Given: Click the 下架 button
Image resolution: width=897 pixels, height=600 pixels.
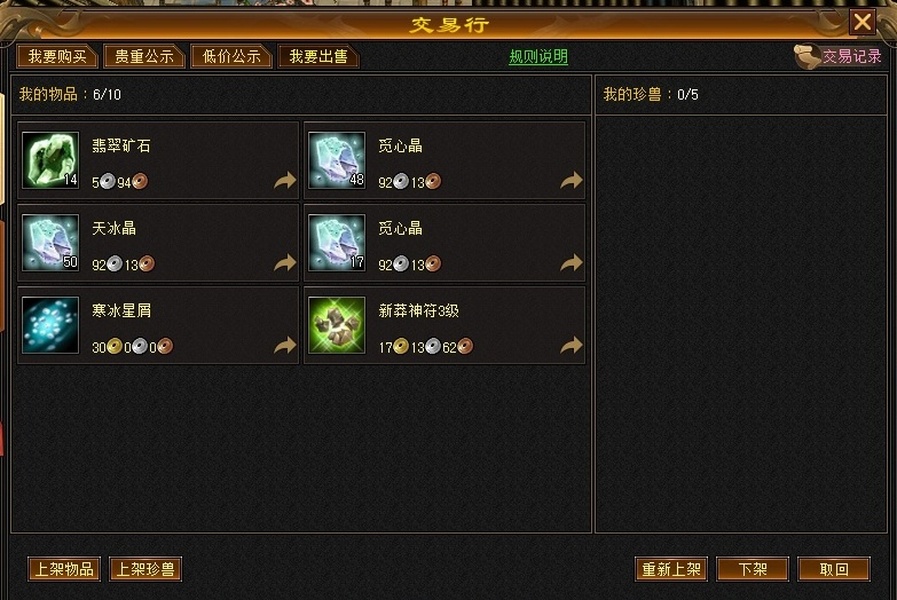Looking at the screenshot, I should tap(752, 569).
